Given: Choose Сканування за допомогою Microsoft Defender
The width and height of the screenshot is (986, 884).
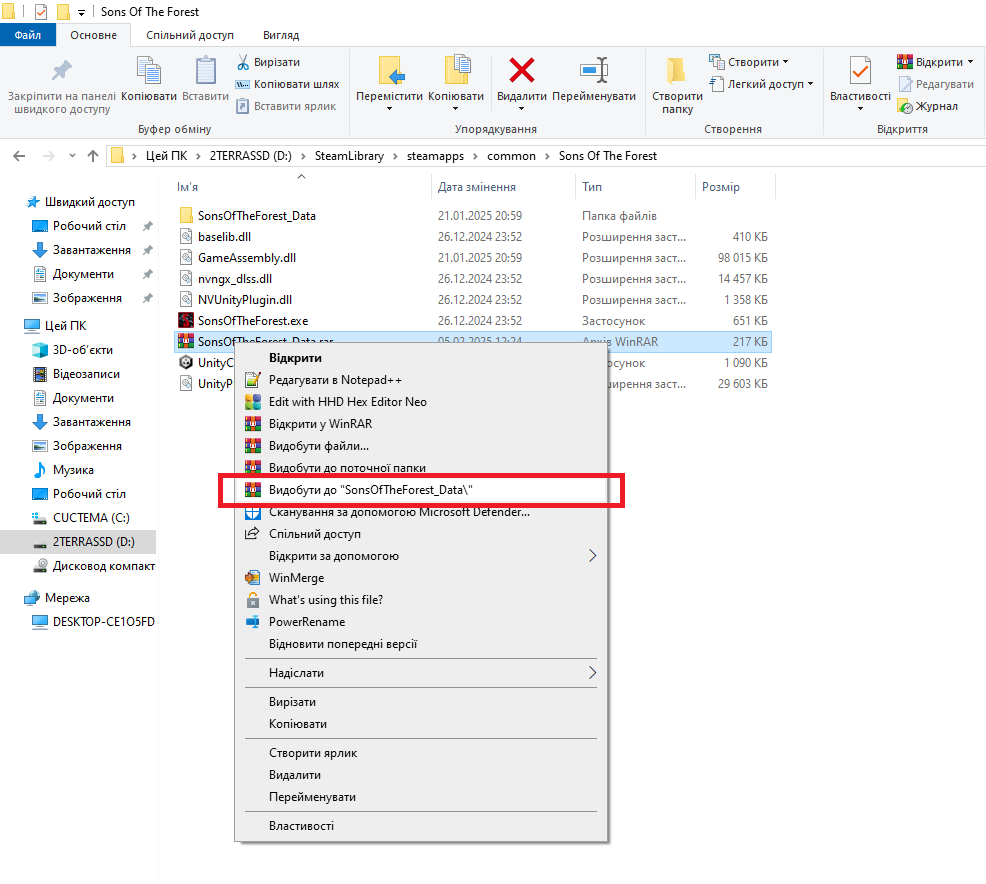Looking at the screenshot, I should coord(421,512).
